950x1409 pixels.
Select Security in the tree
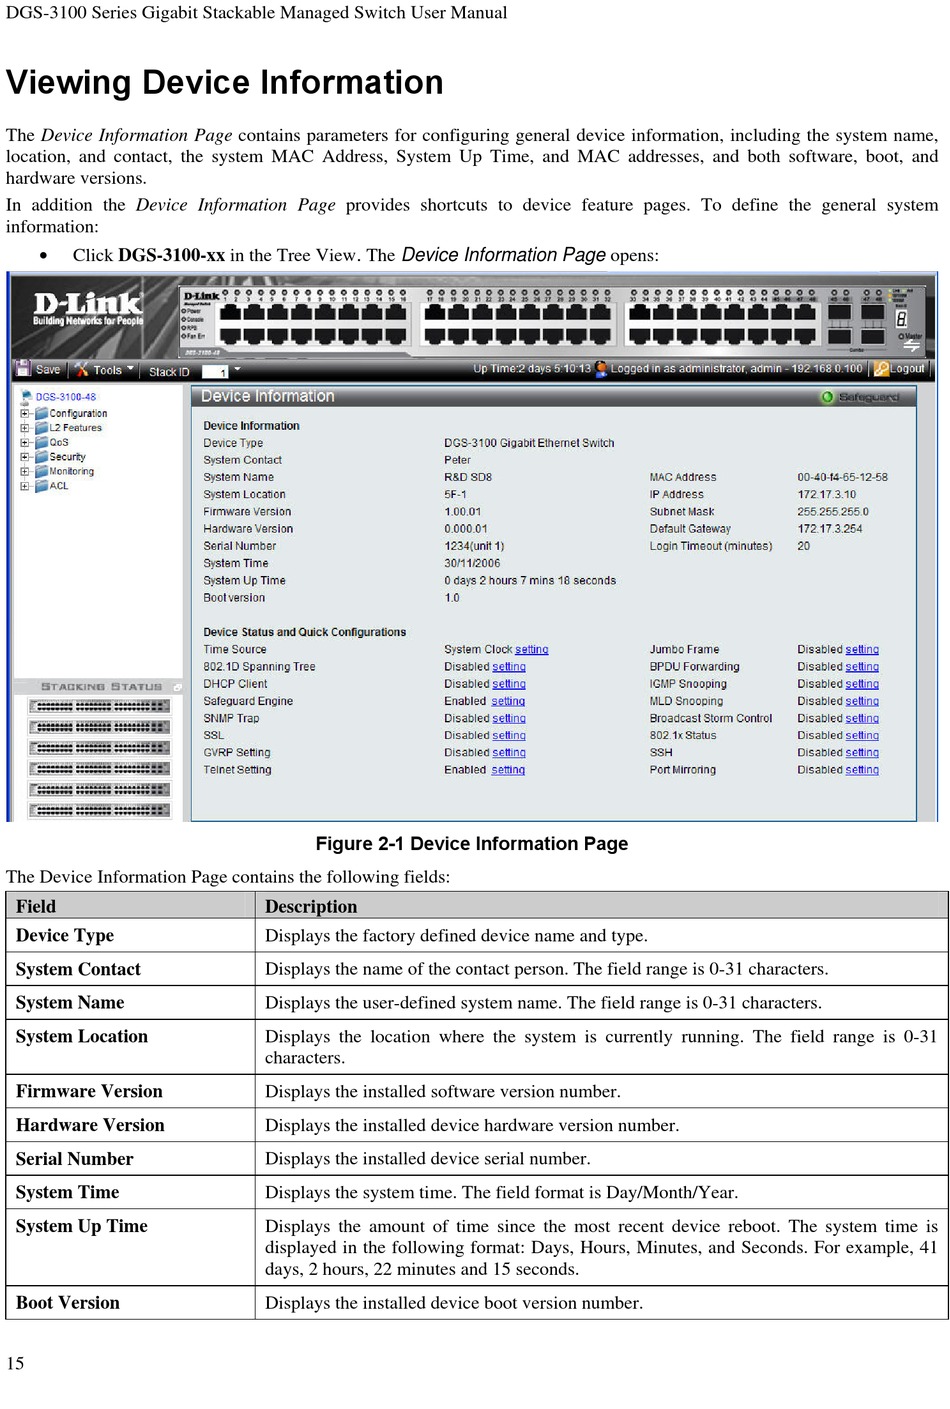tap(68, 456)
